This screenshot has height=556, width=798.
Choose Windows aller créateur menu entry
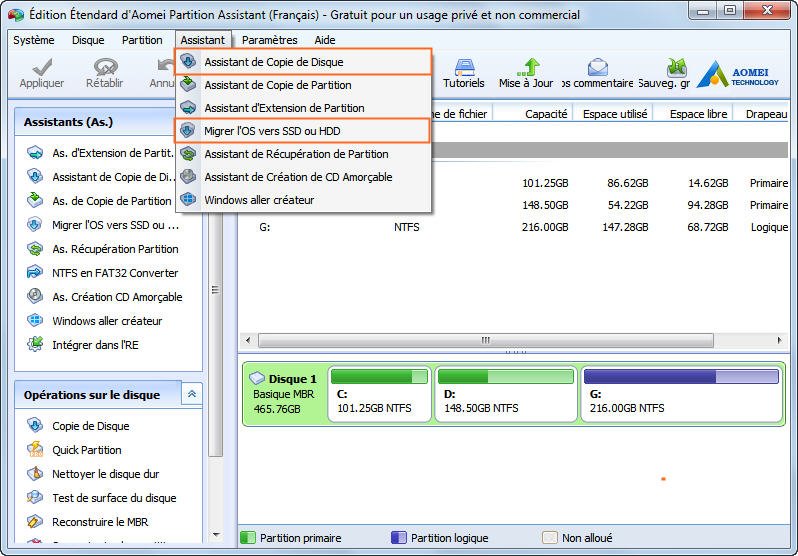tap(303, 200)
